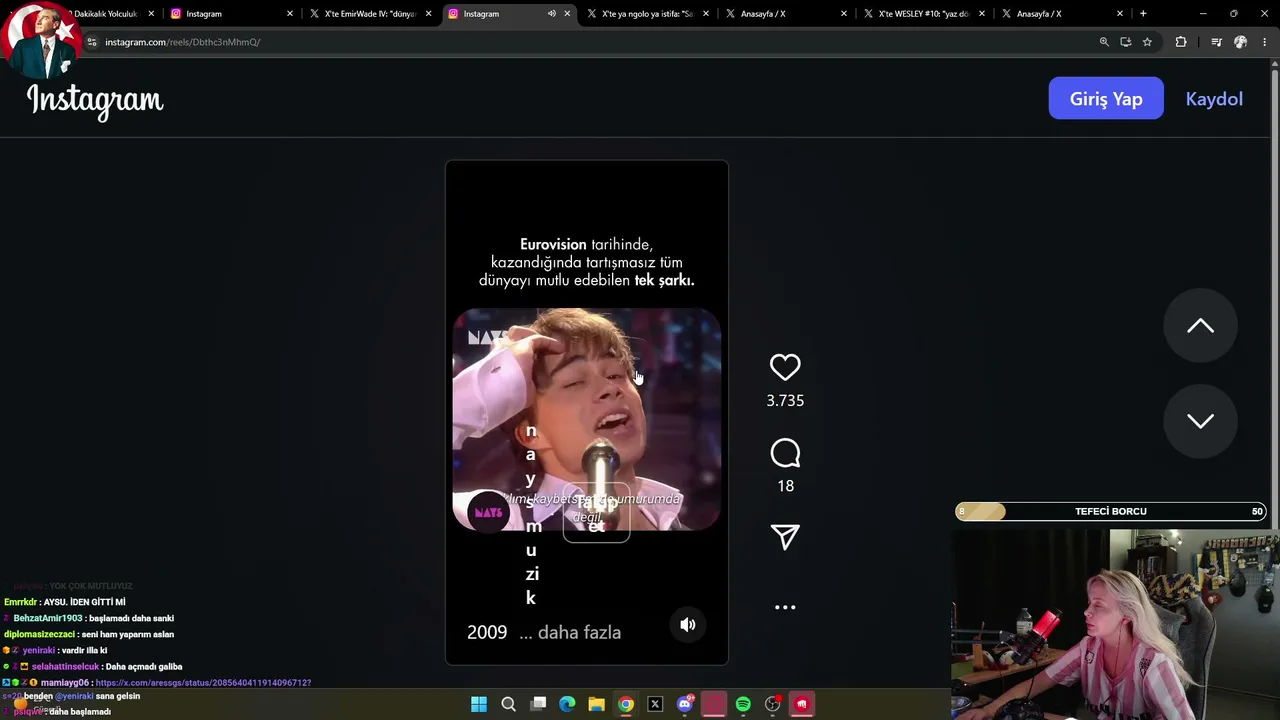Open the Chrome three-dot menu
The height and width of the screenshot is (720, 1280).
[x=1264, y=42]
